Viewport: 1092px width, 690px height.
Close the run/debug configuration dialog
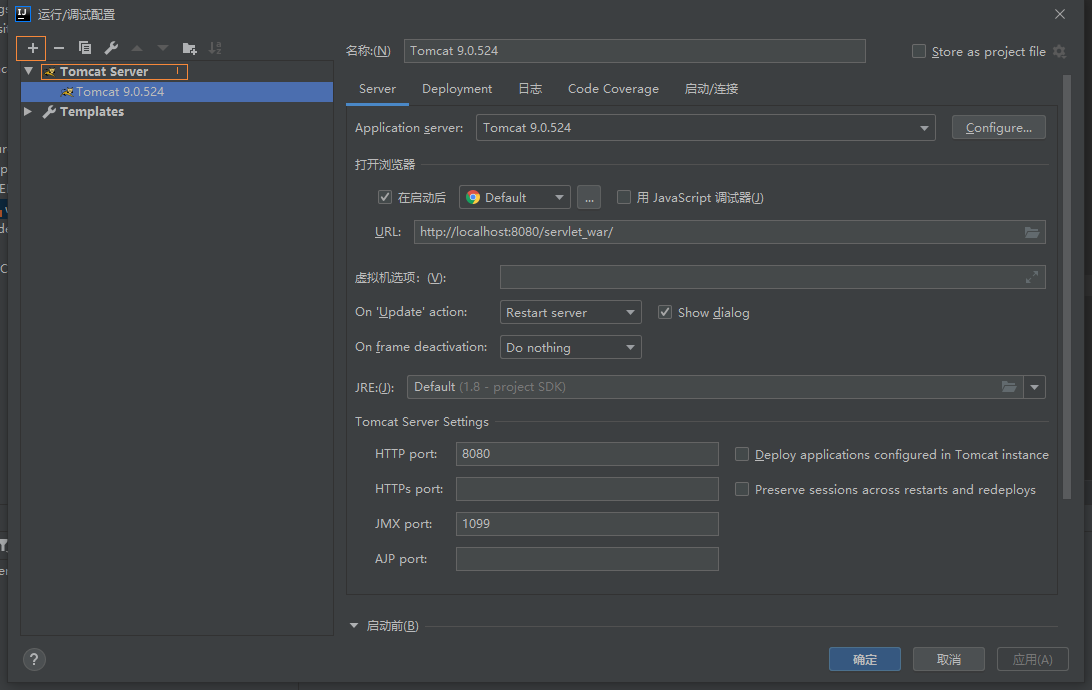point(1060,14)
